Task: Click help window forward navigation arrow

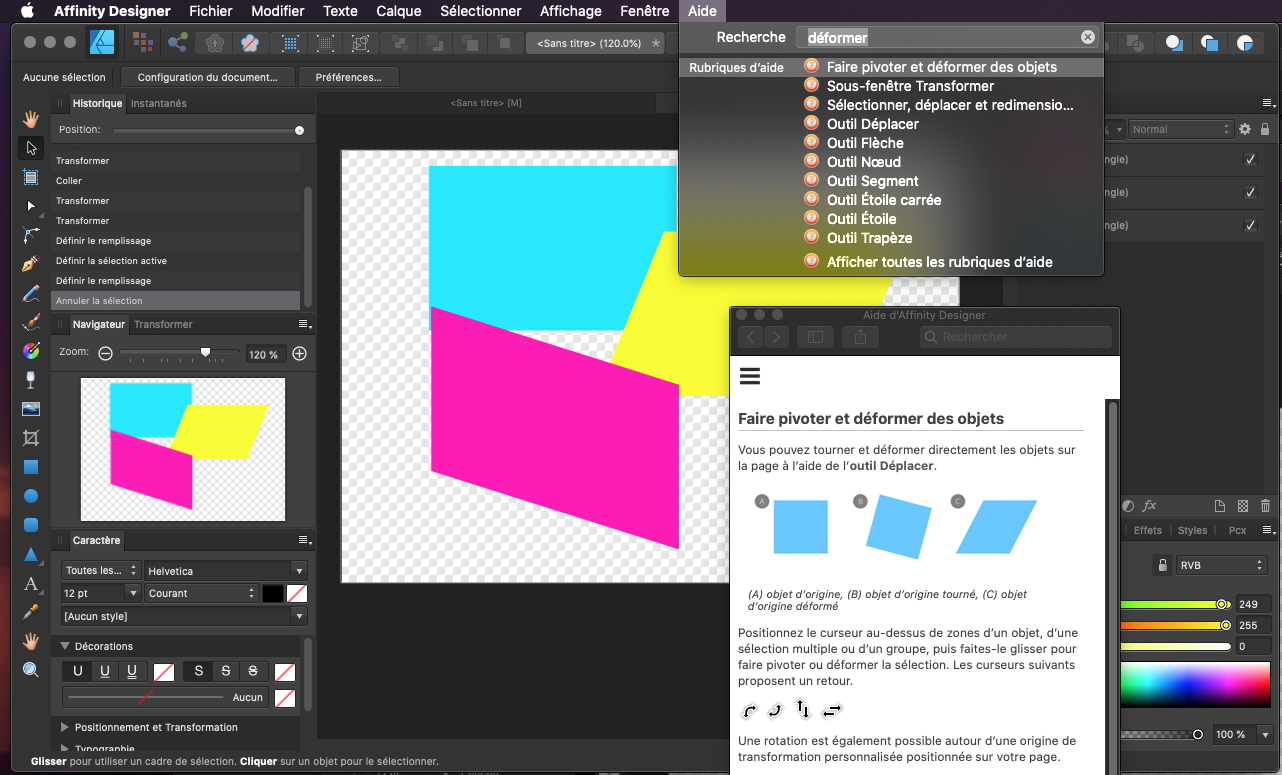Action: pyautogui.click(x=777, y=337)
